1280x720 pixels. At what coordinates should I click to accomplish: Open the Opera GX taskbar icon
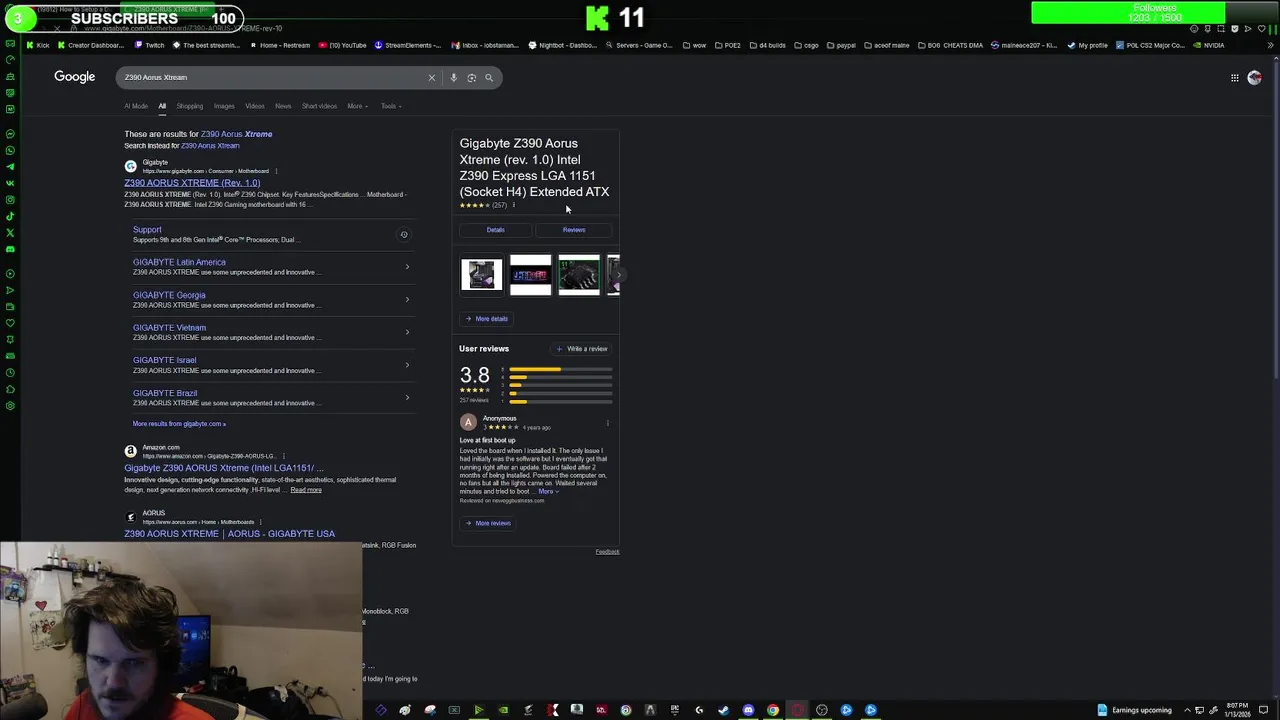(797, 710)
